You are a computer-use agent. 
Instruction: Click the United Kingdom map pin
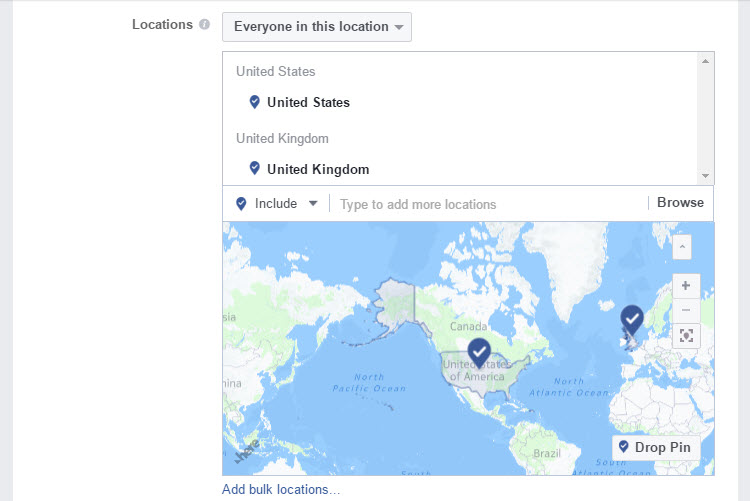(x=631, y=319)
